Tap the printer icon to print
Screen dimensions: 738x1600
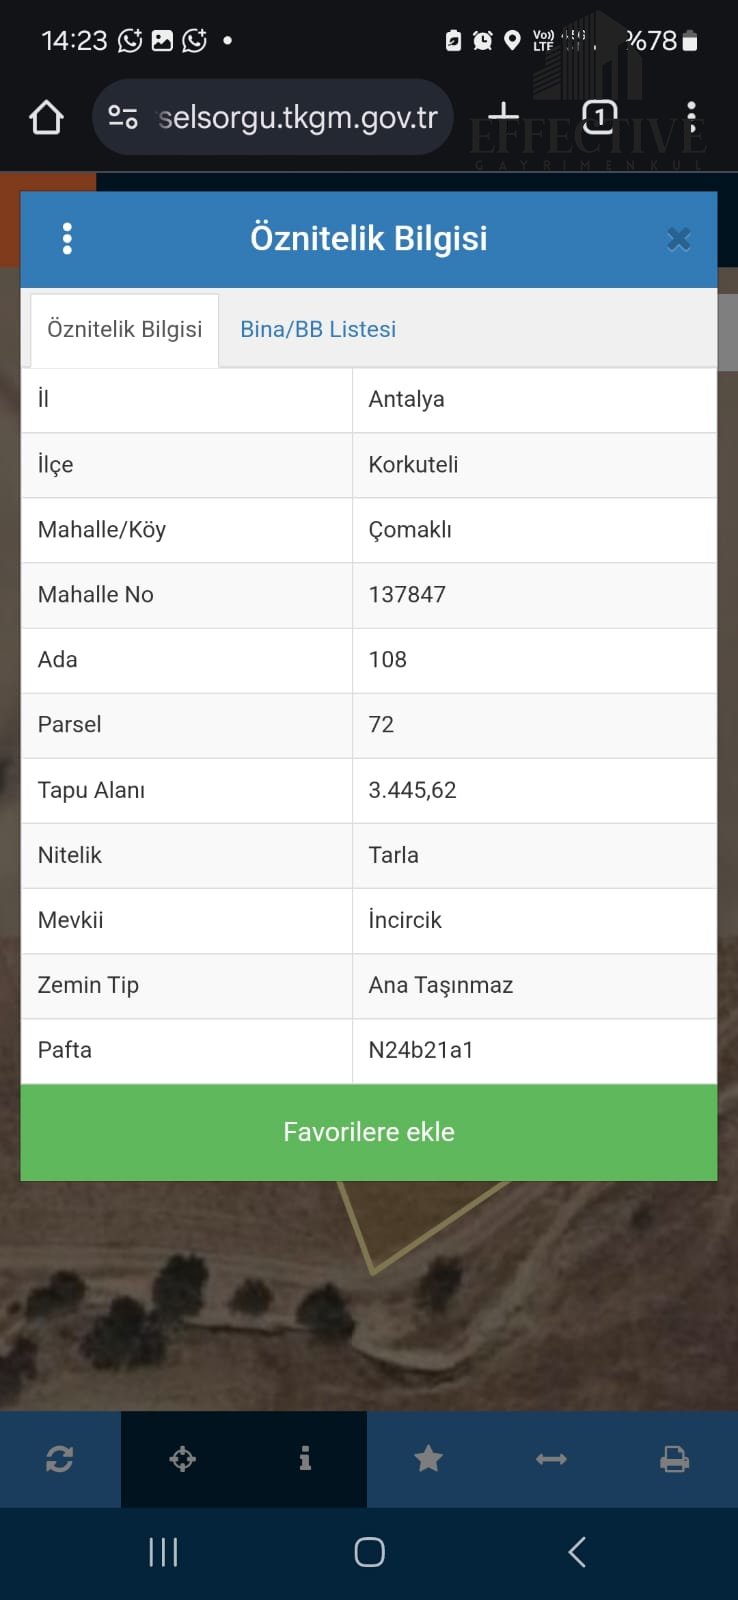[x=675, y=1459]
